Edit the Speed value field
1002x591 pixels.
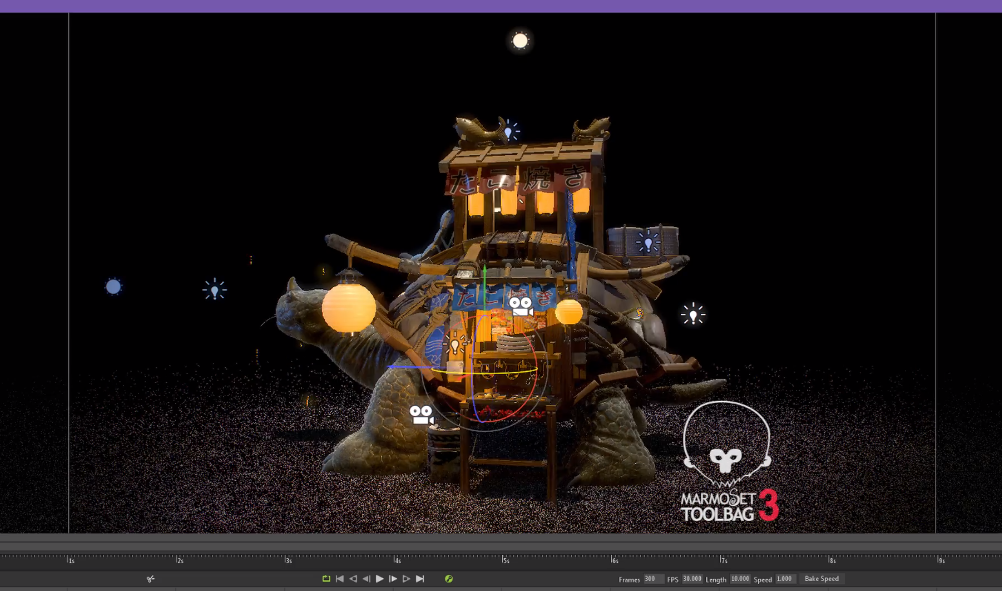coord(785,579)
